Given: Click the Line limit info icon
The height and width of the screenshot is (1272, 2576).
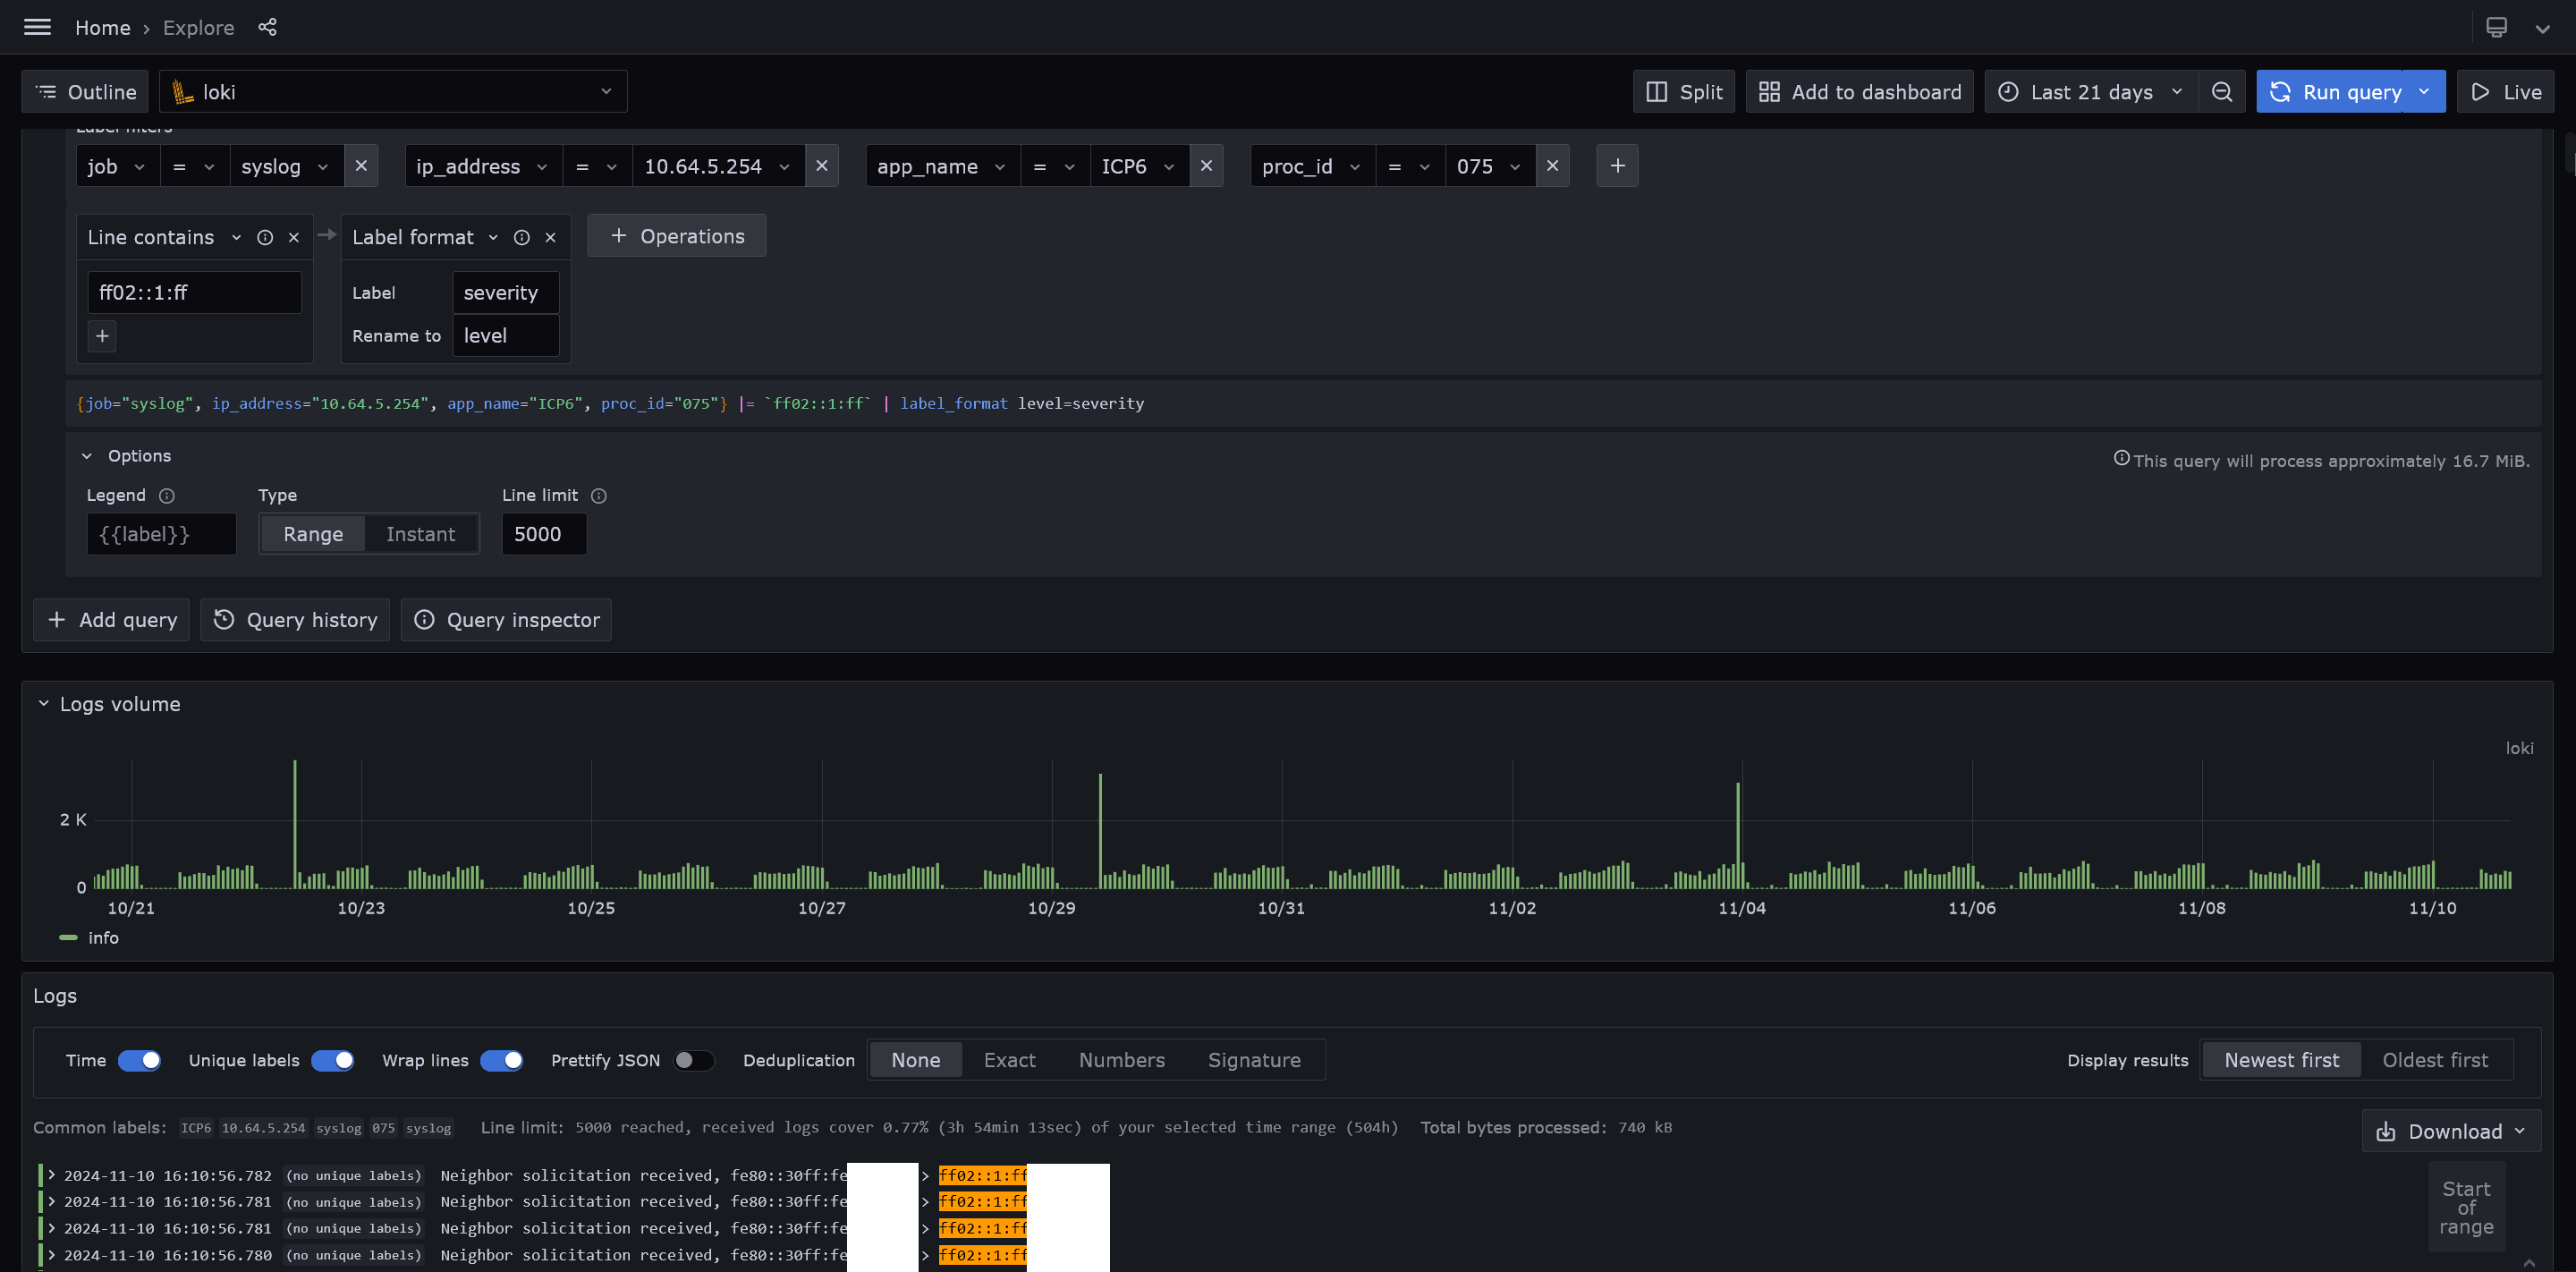Looking at the screenshot, I should 599,496.
